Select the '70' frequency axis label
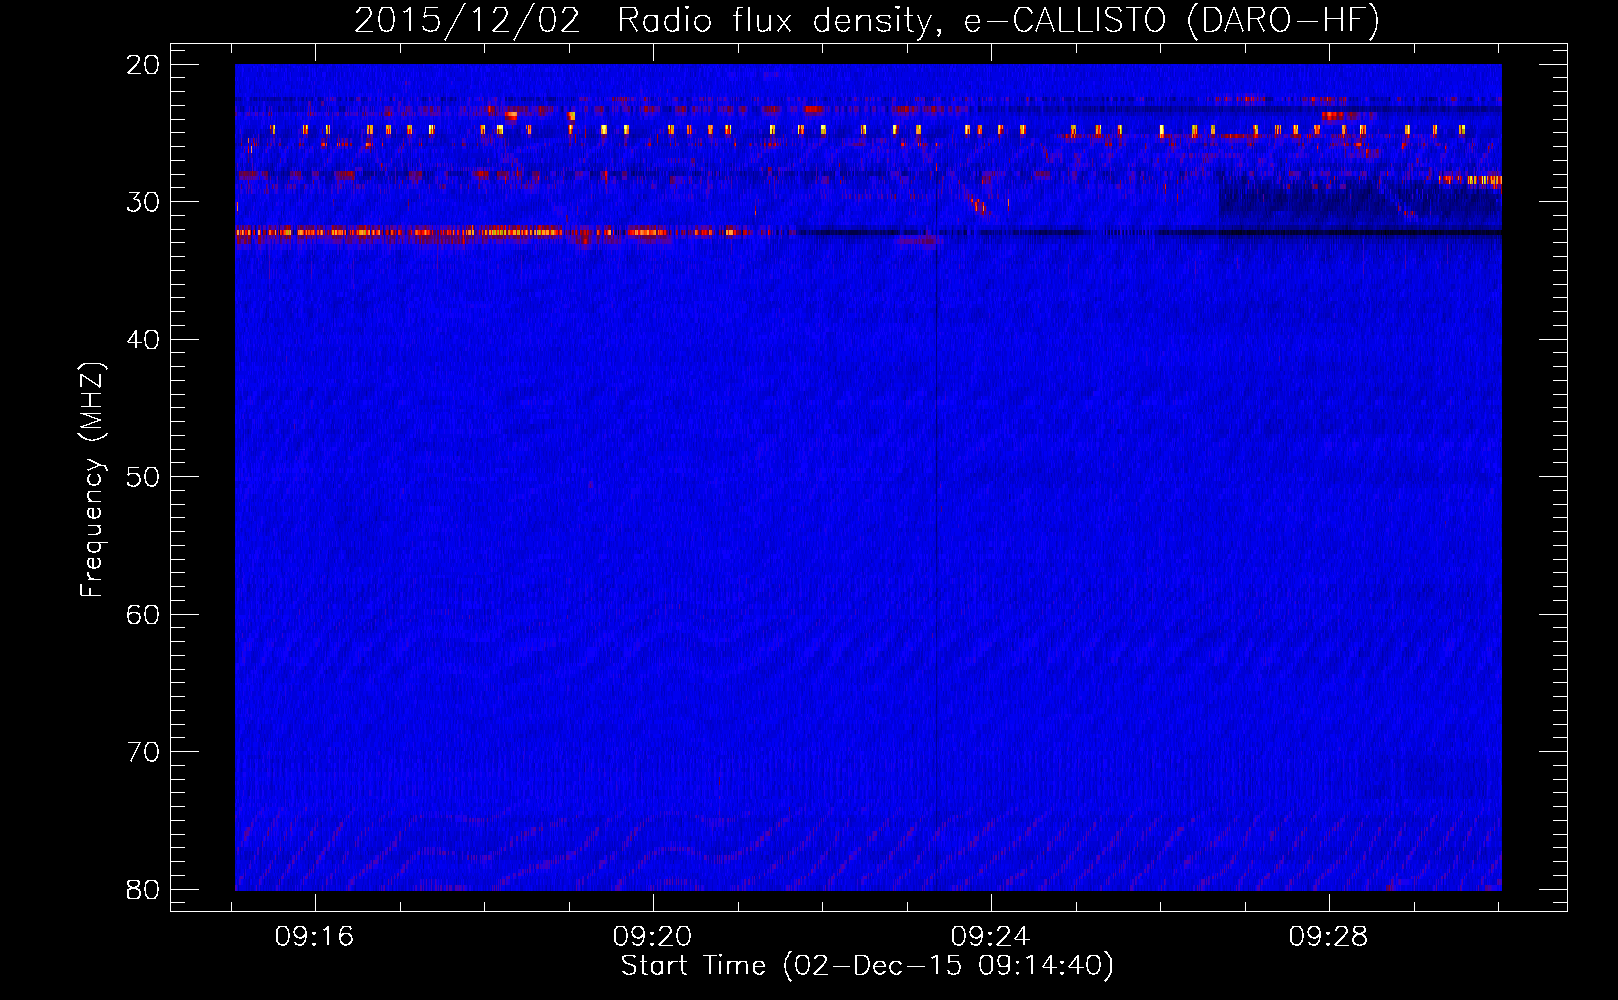Screen dimensions: 1618x1000 tap(144, 752)
